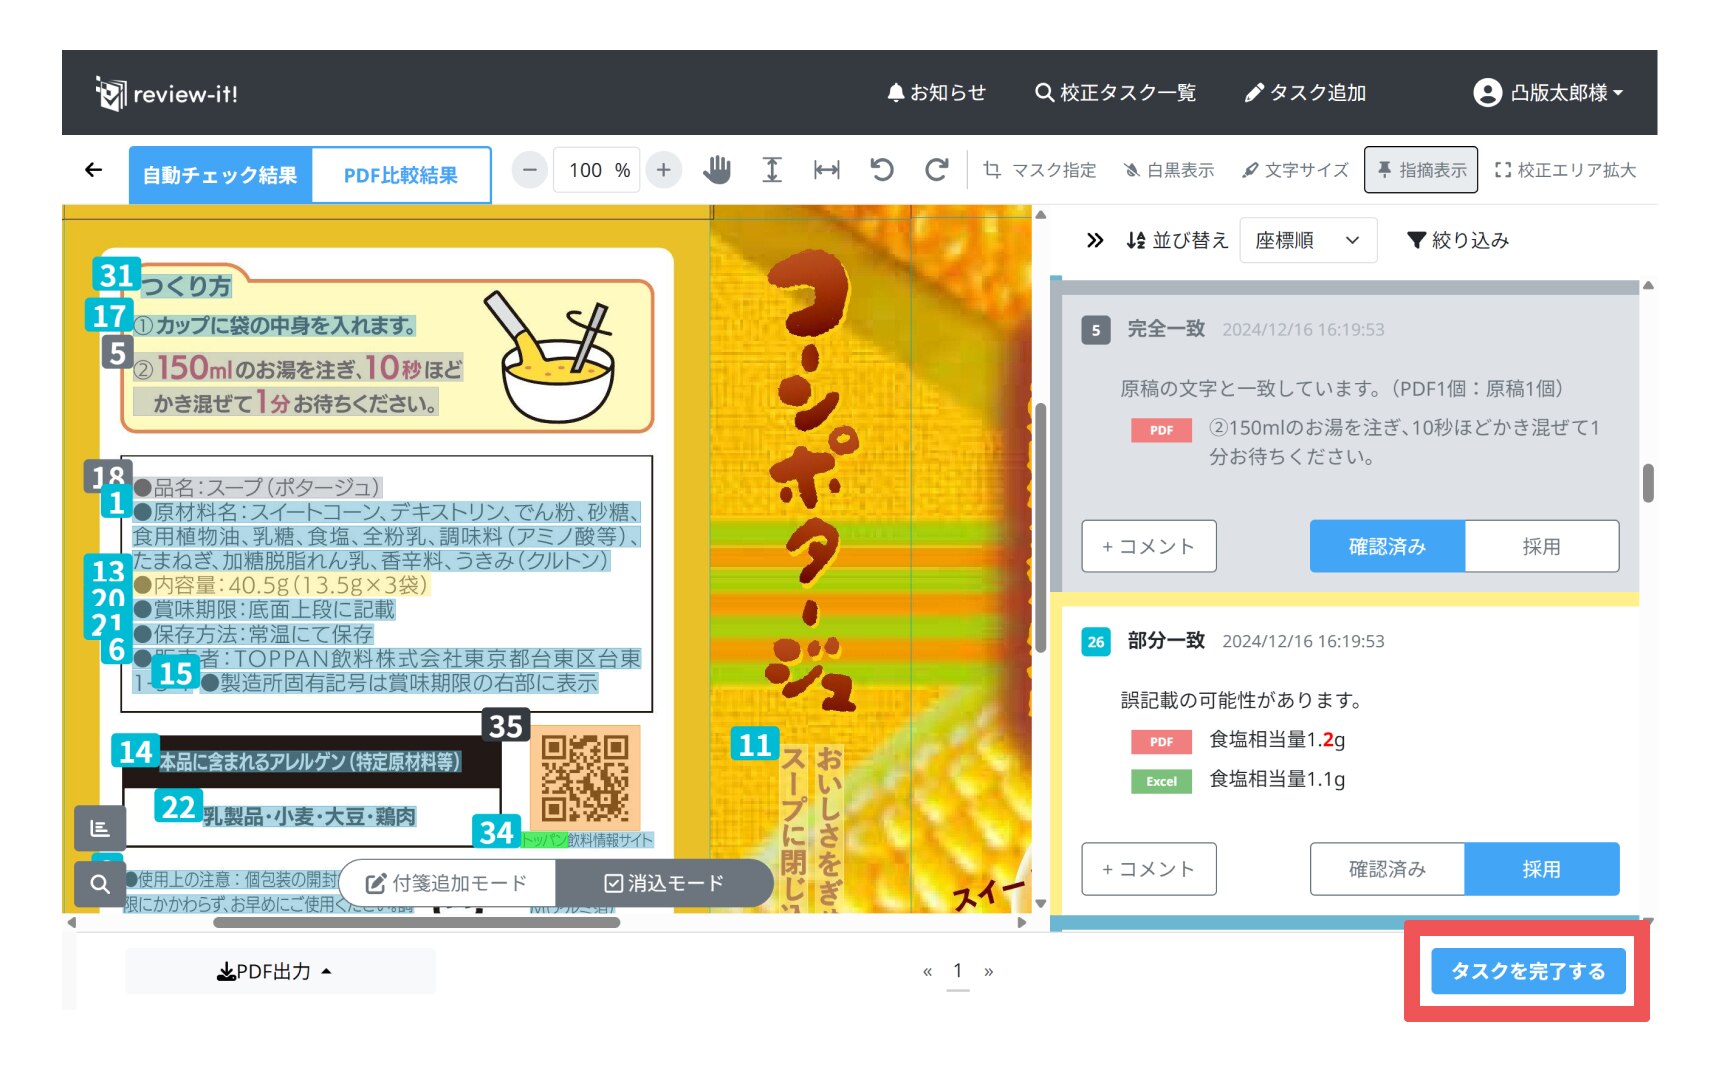Mark item 26 as 確認済み
This screenshot has width=1720, height=1072.
[x=1387, y=869]
